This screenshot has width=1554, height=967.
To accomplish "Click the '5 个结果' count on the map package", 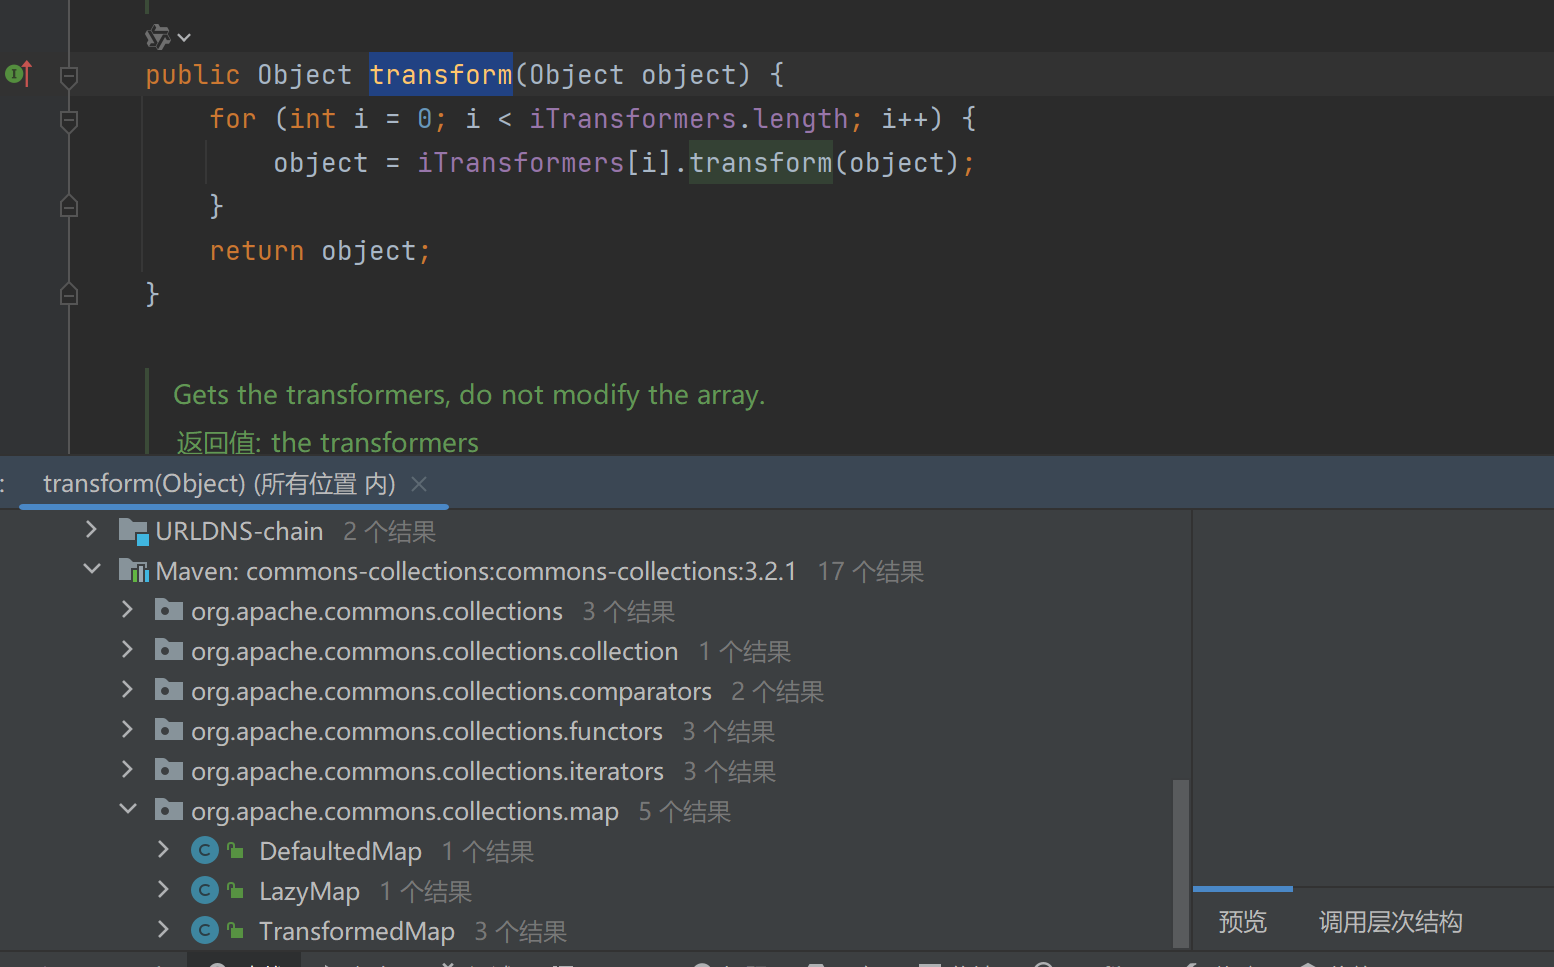I will tap(685, 811).
